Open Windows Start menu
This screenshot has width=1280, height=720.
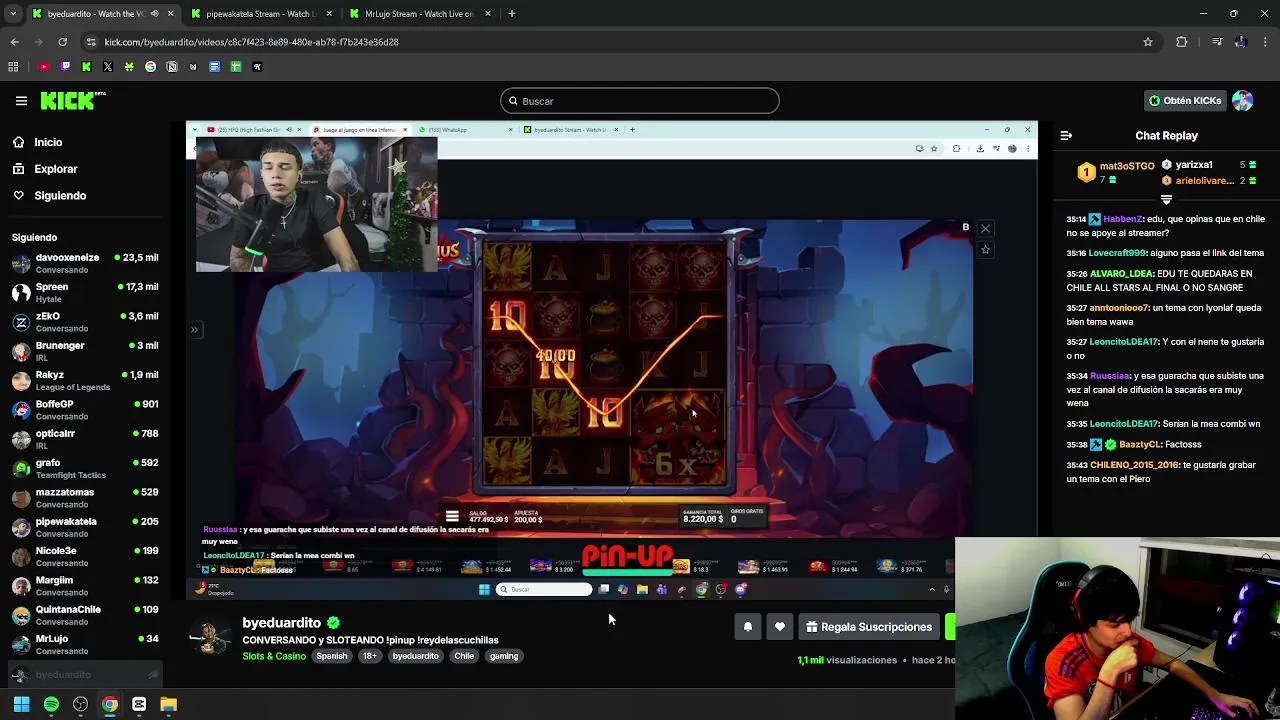[21, 704]
